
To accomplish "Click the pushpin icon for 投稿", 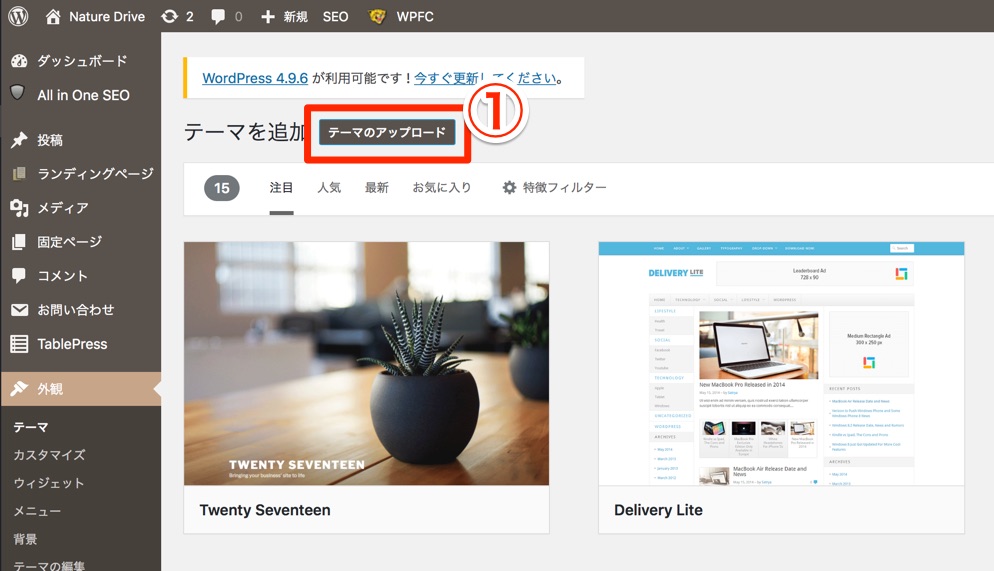I will [x=19, y=140].
